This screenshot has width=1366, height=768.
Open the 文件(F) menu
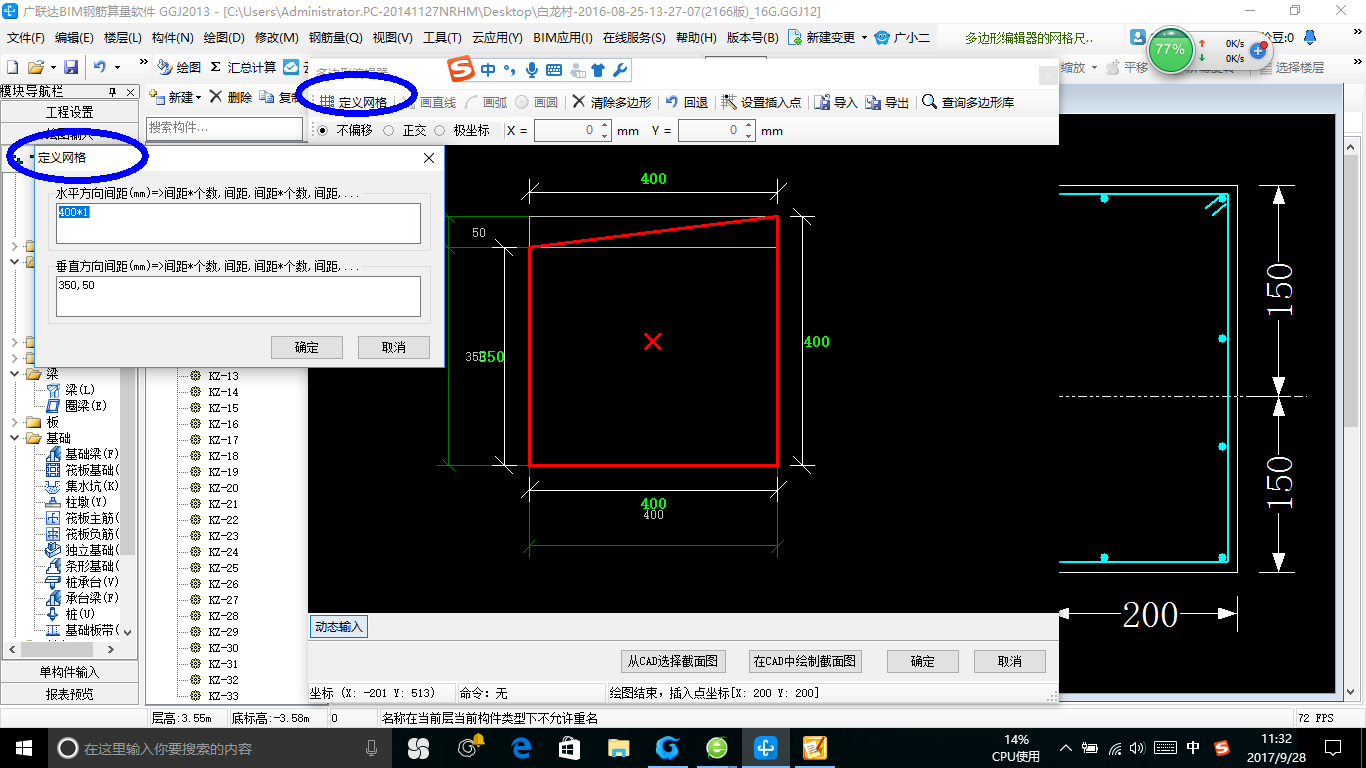coord(26,37)
